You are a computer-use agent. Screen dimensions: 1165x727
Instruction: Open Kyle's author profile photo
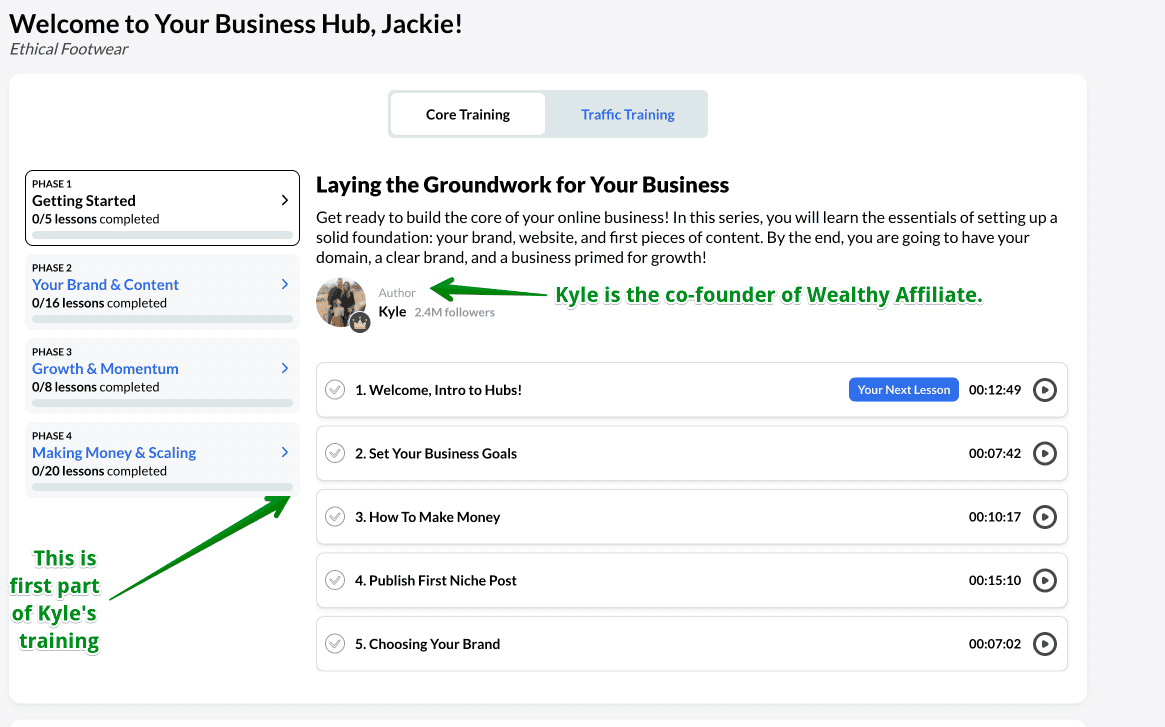[x=340, y=302]
